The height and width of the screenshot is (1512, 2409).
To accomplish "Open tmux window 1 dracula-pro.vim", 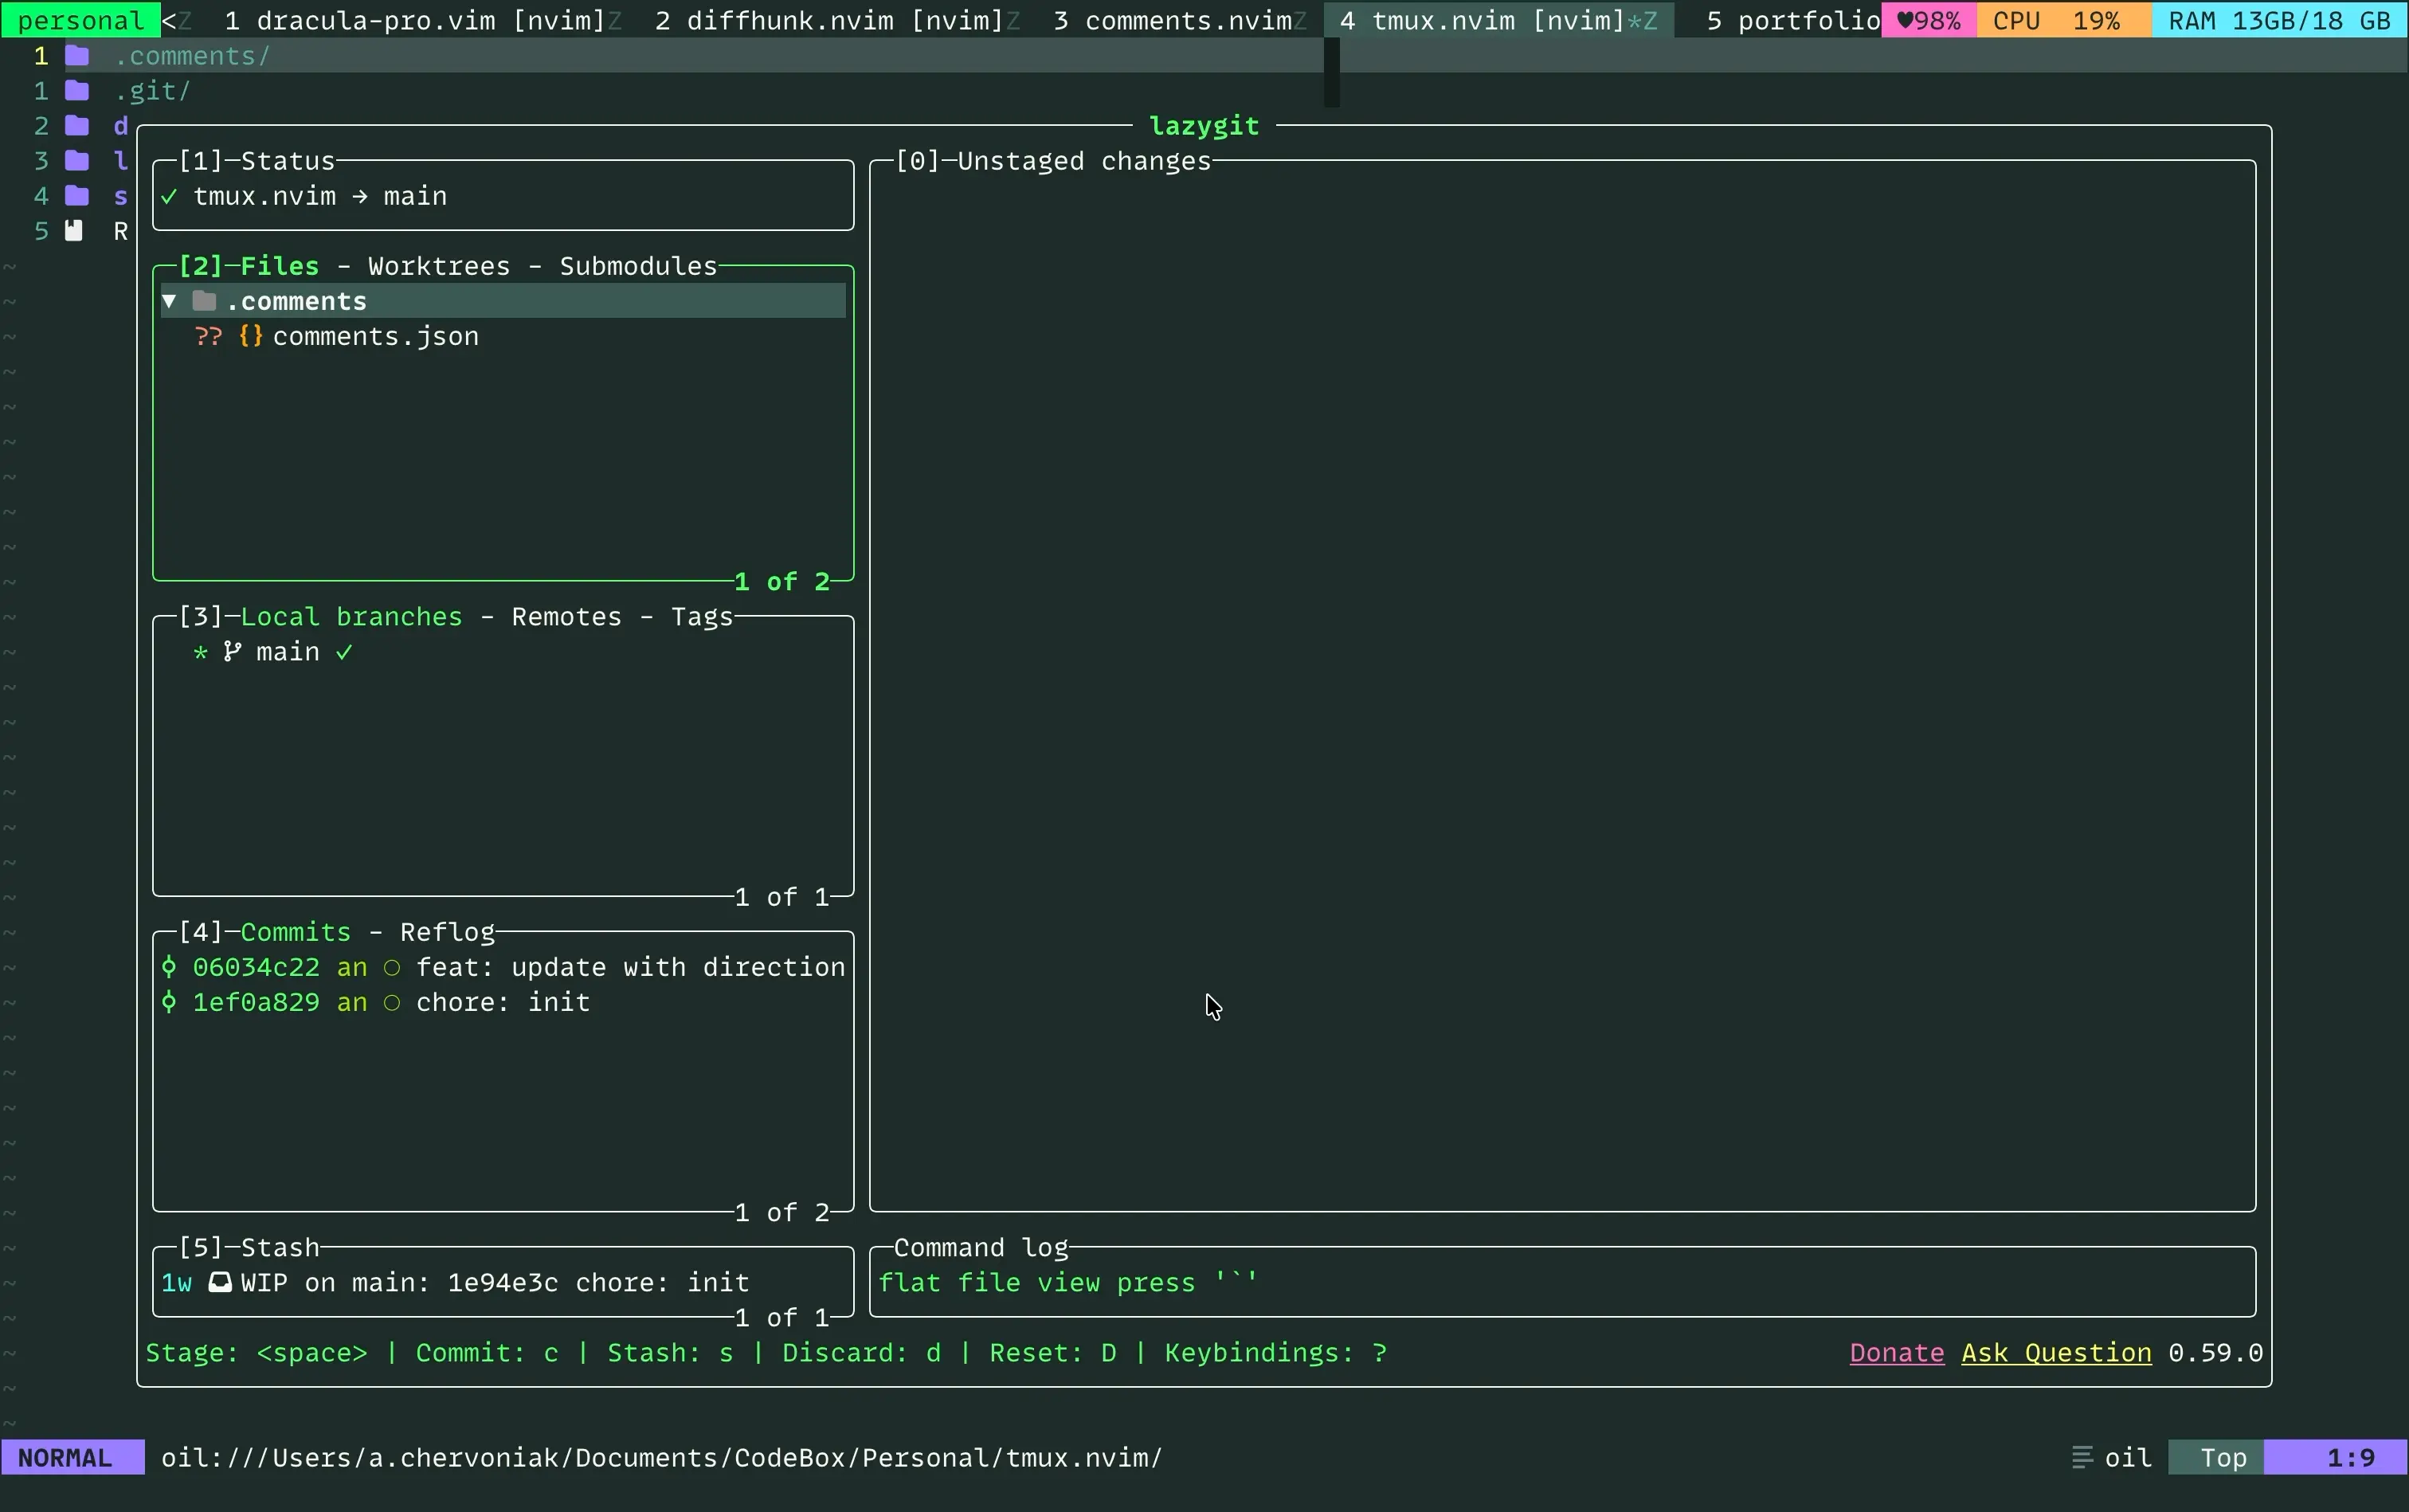I will [415, 20].
